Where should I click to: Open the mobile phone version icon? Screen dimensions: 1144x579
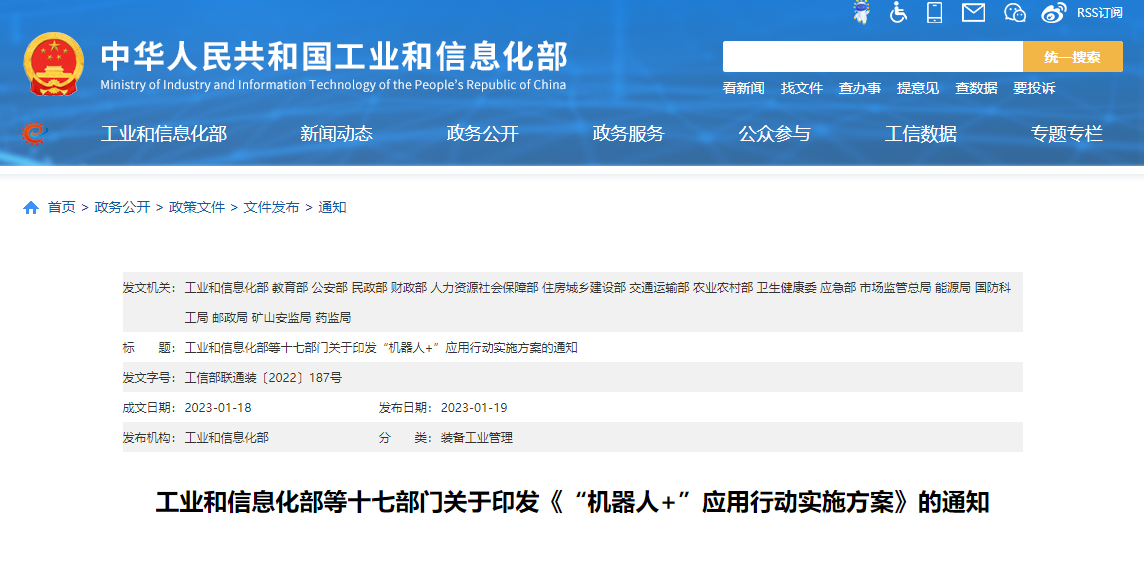[935, 12]
